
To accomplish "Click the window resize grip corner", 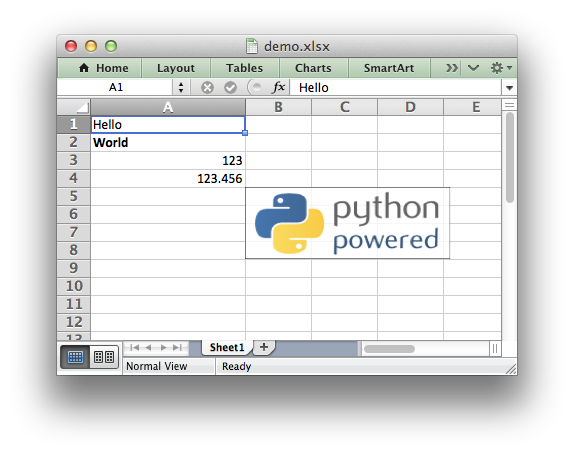I will point(510,368).
